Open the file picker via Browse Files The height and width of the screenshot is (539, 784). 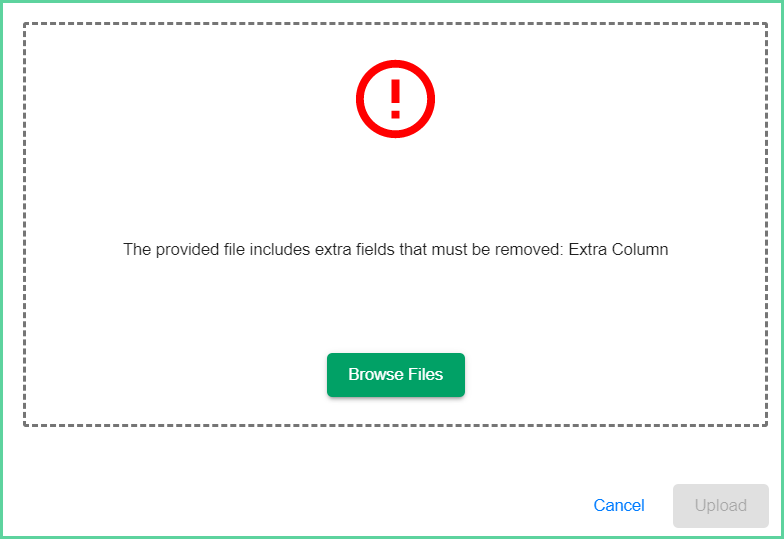[396, 374]
